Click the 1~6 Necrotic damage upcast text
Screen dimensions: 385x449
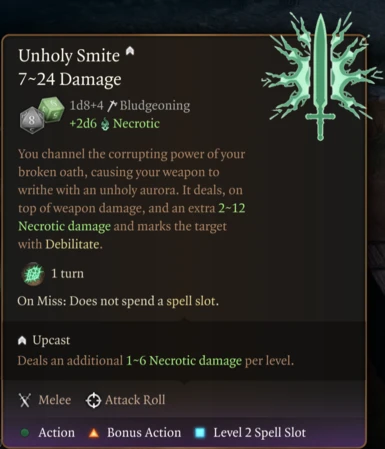point(184,361)
